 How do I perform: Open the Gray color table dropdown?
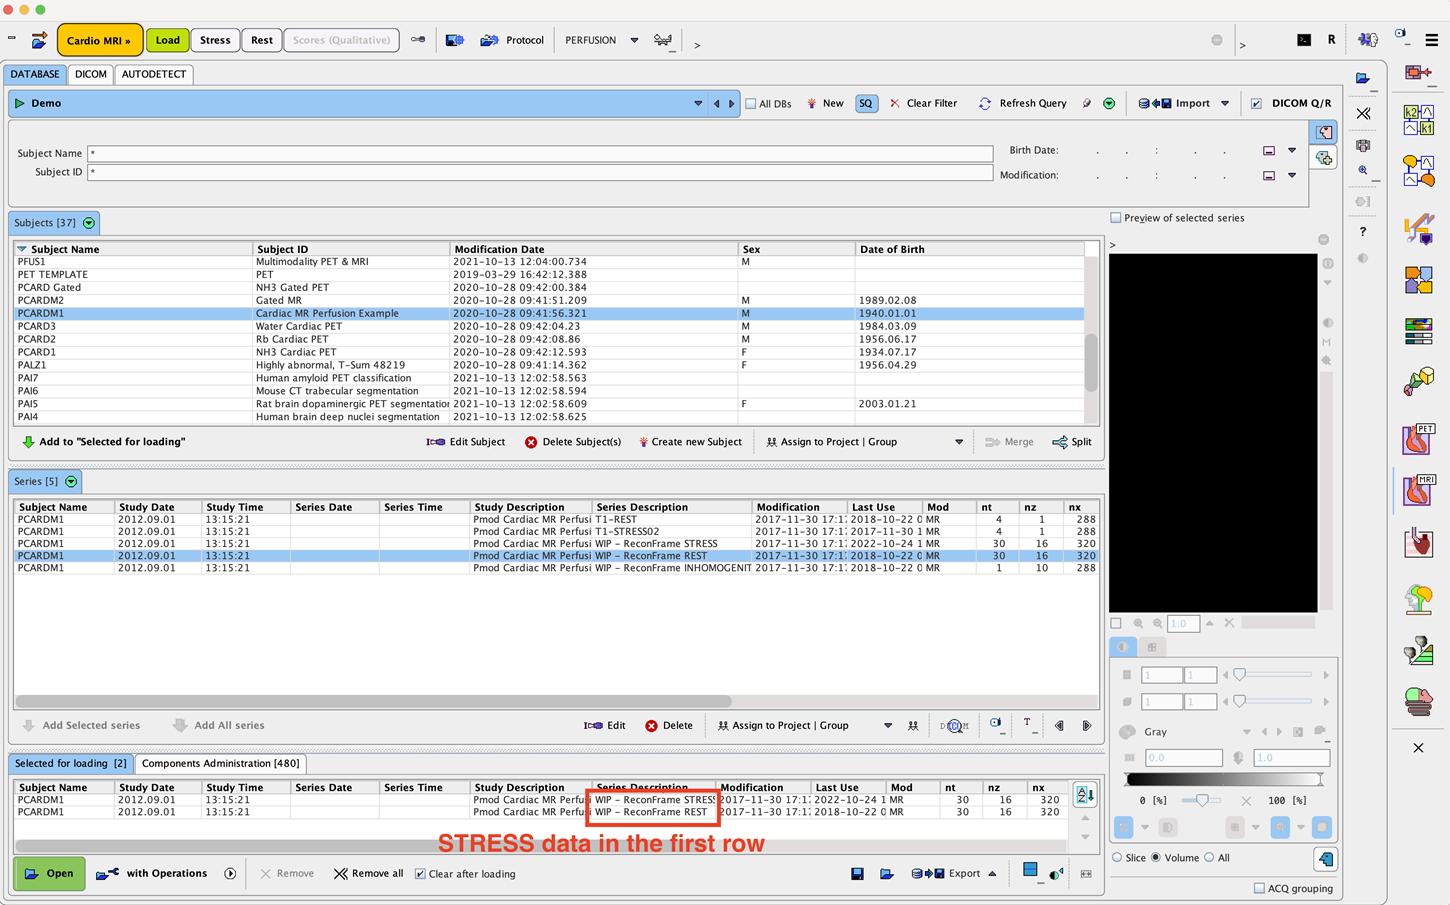[x=1246, y=732]
